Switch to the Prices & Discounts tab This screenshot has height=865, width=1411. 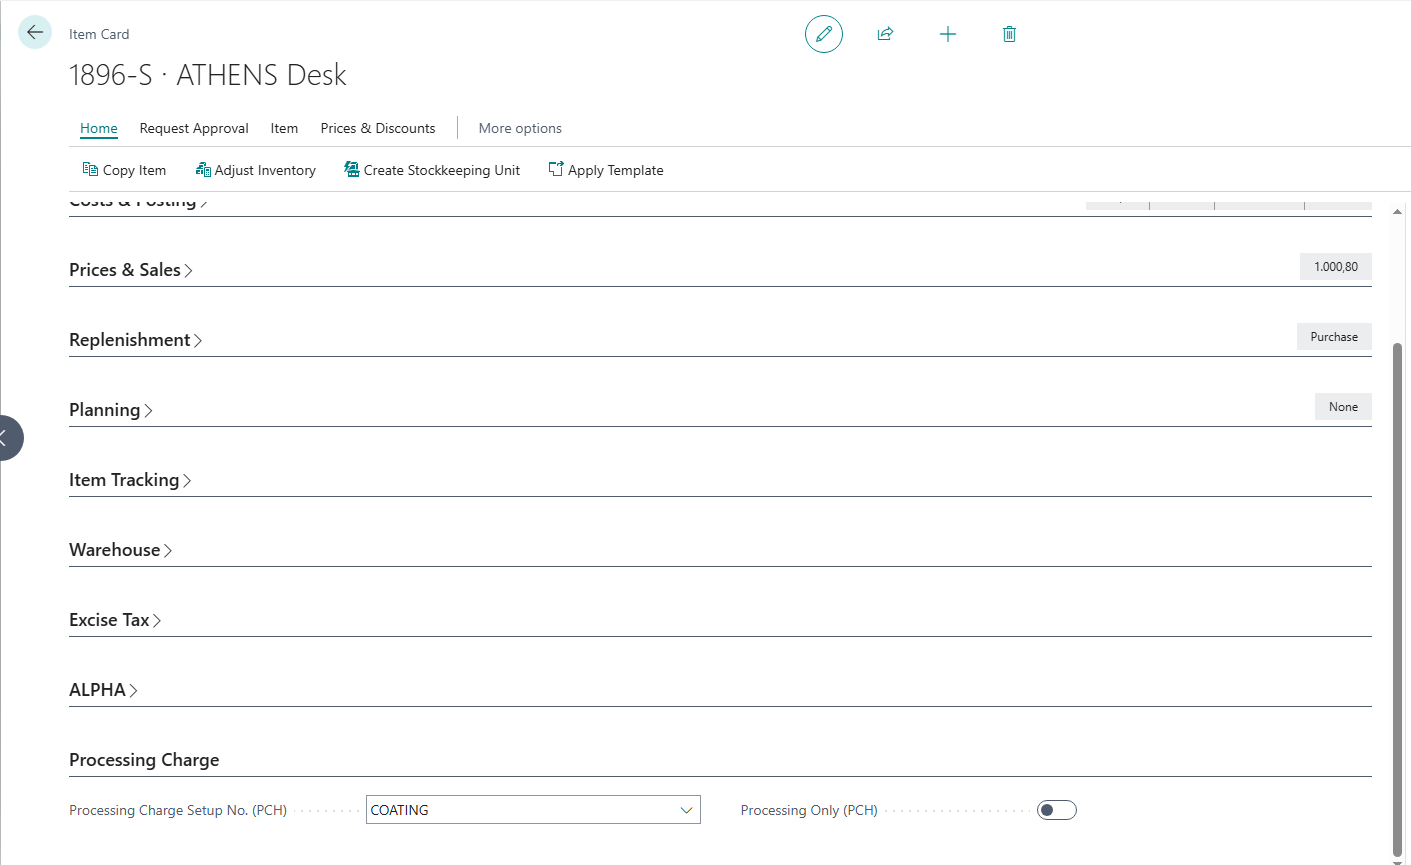378,128
